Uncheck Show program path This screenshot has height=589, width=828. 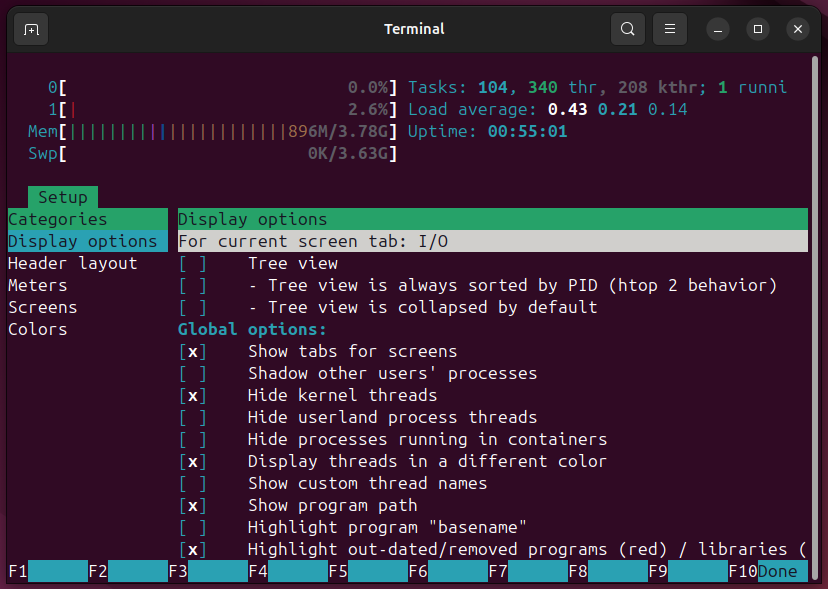[x=193, y=506]
